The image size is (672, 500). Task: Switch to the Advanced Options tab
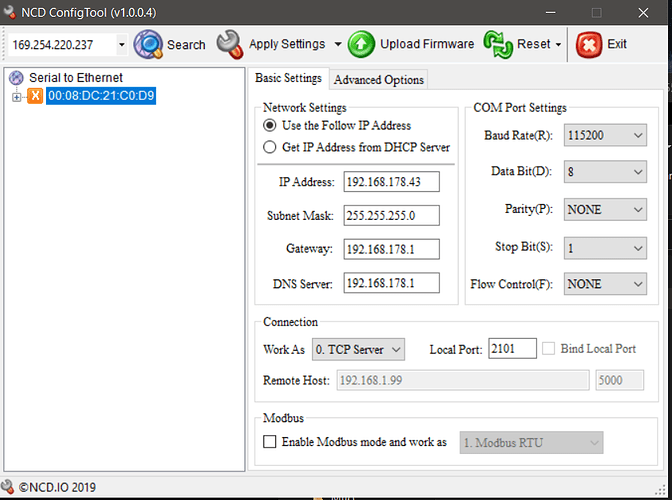(x=379, y=80)
